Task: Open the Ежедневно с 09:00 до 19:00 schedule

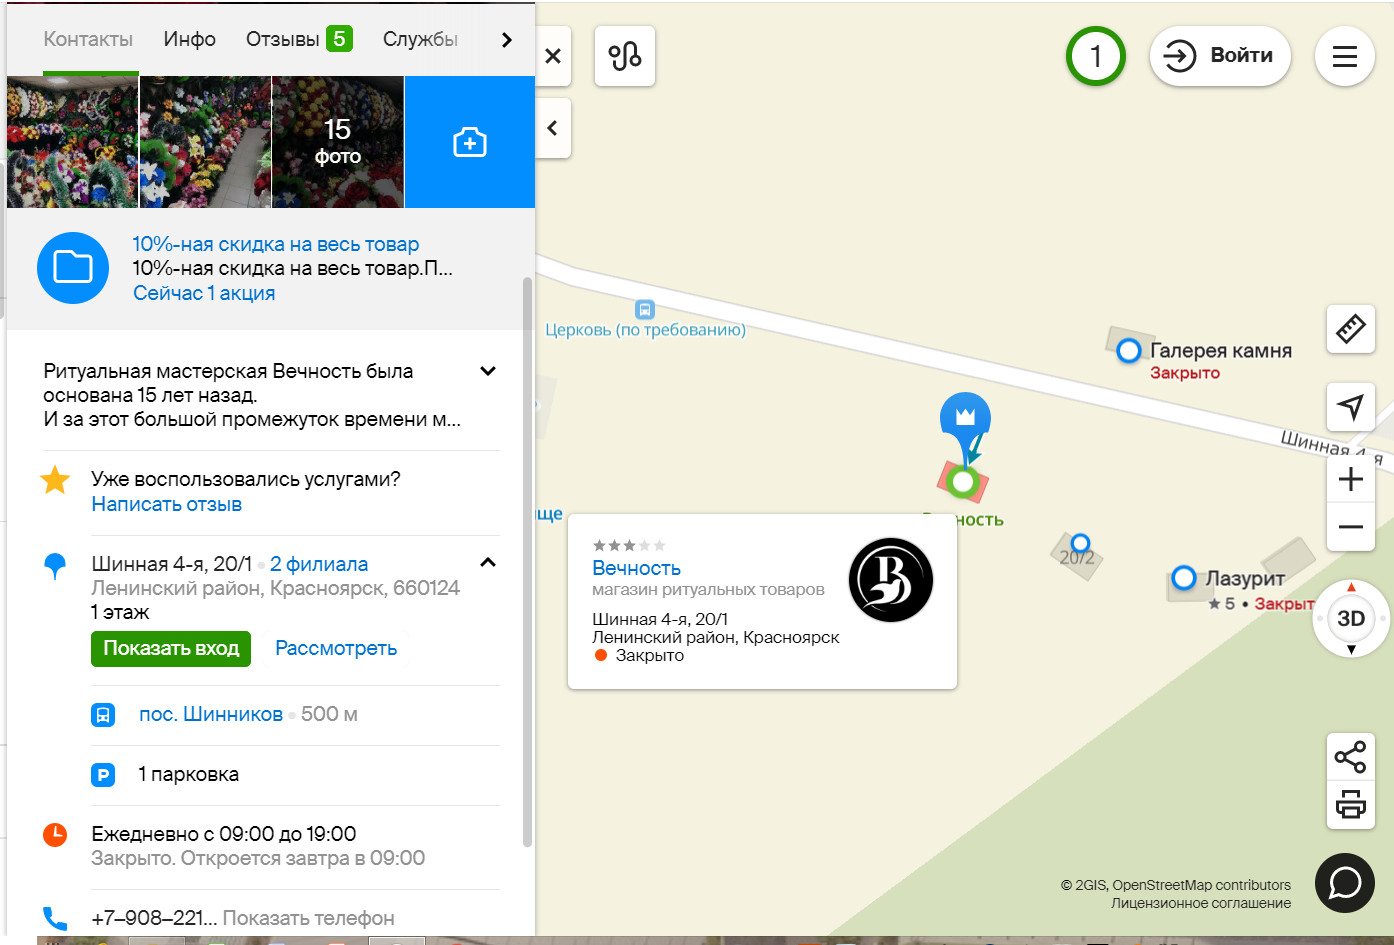Action: [224, 834]
